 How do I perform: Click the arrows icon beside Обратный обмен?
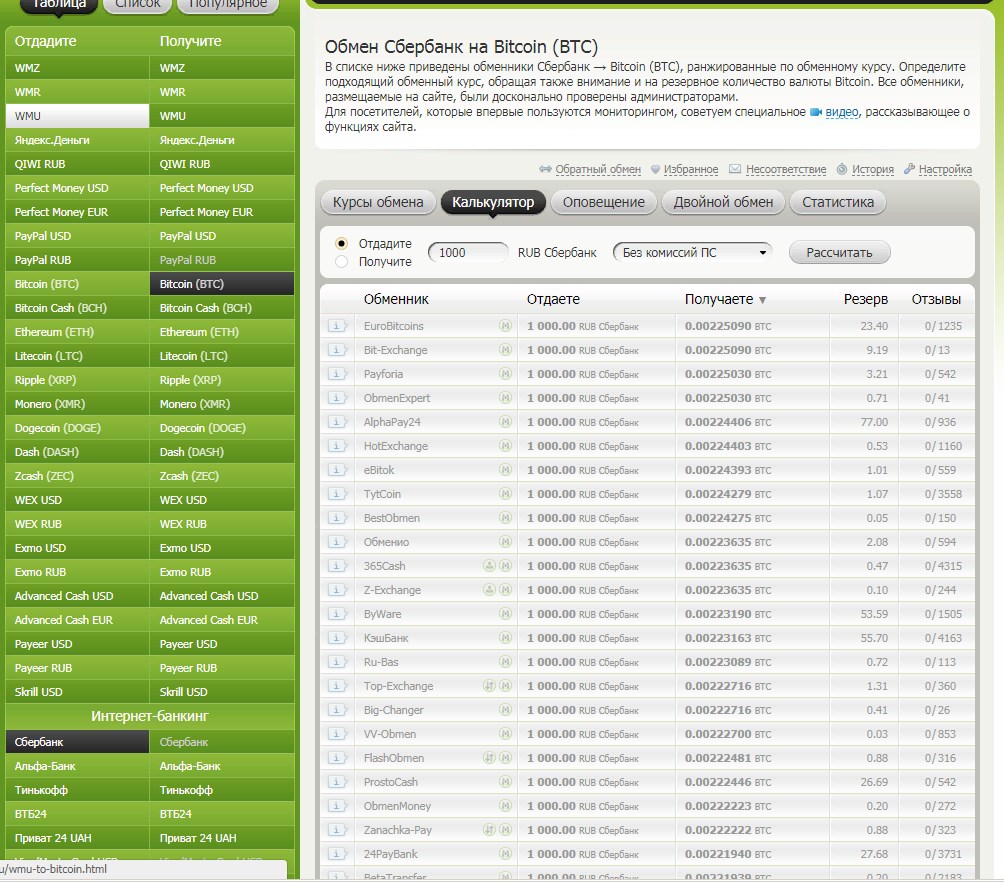[545, 169]
